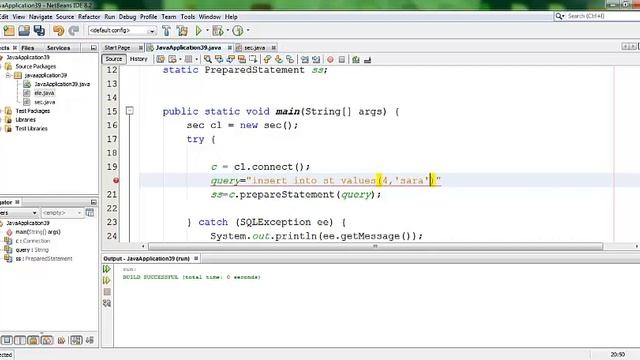
Task: Build the project with hammer icon
Action: click(166, 31)
